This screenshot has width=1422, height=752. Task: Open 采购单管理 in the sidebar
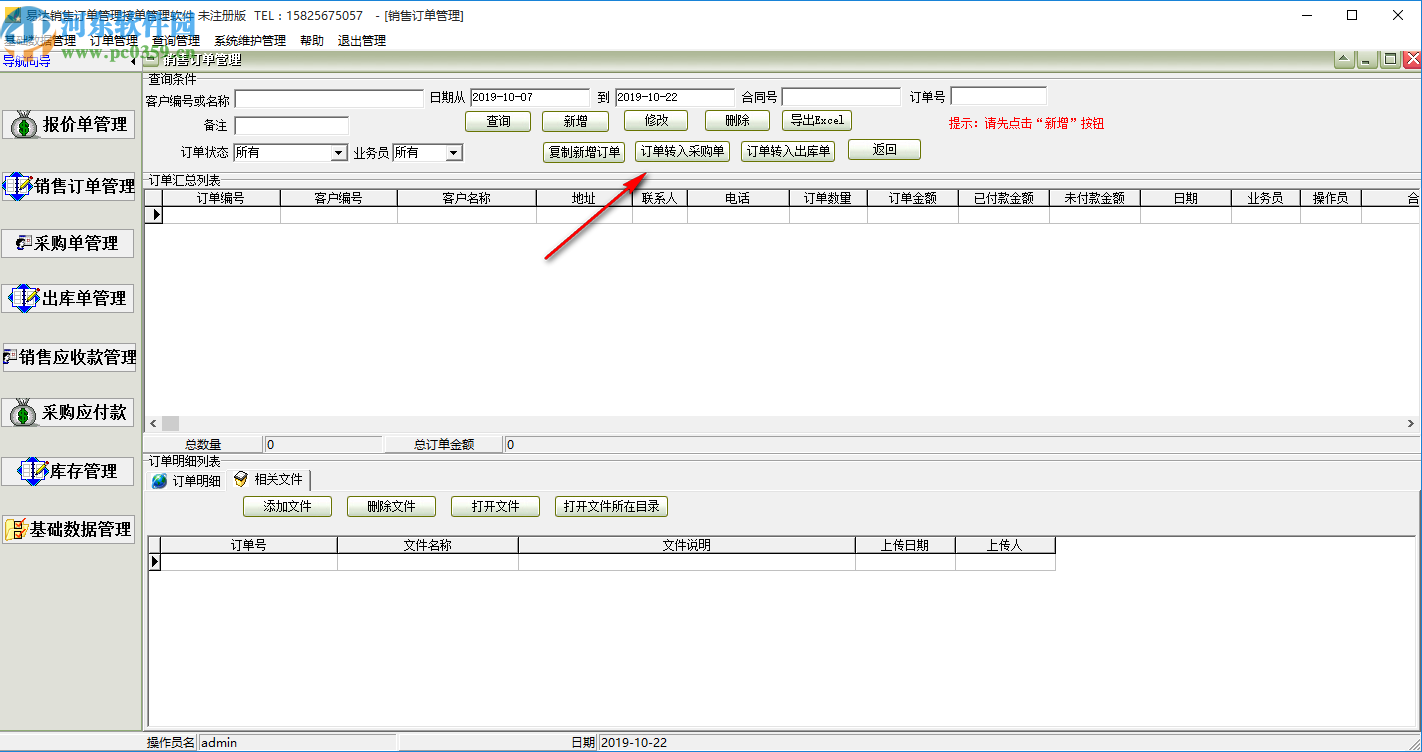pos(69,243)
